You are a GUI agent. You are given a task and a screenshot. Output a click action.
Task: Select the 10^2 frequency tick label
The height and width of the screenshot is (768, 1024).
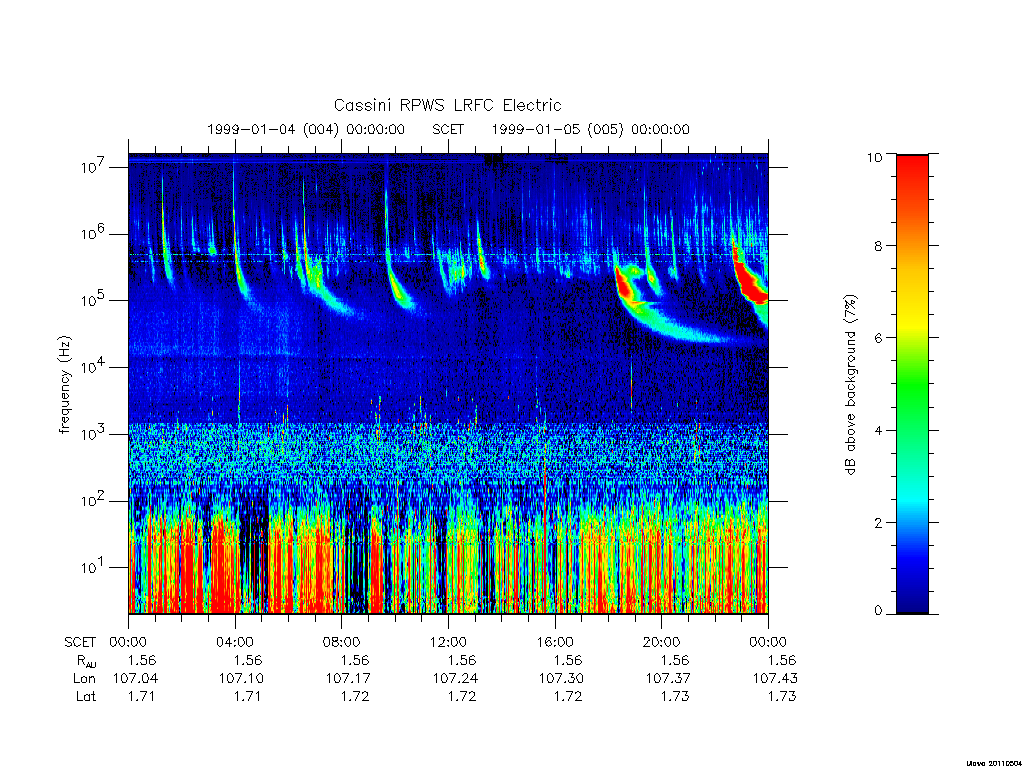(x=94, y=500)
